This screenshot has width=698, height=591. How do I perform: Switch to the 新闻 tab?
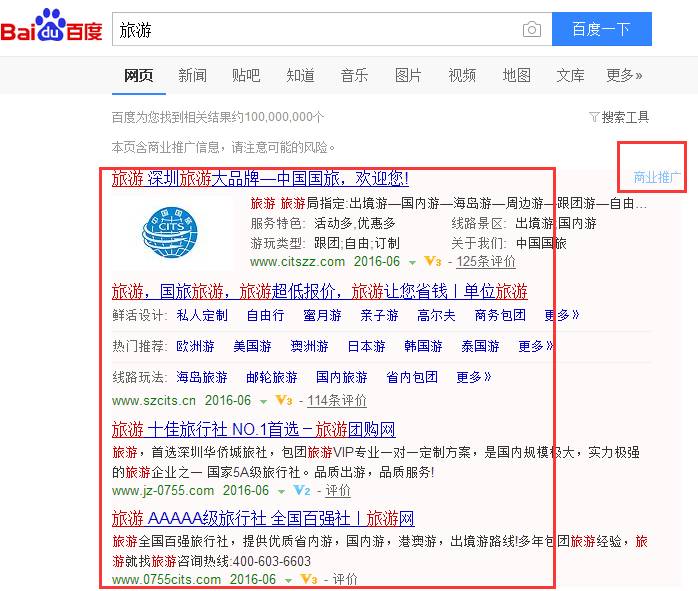point(192,75)
